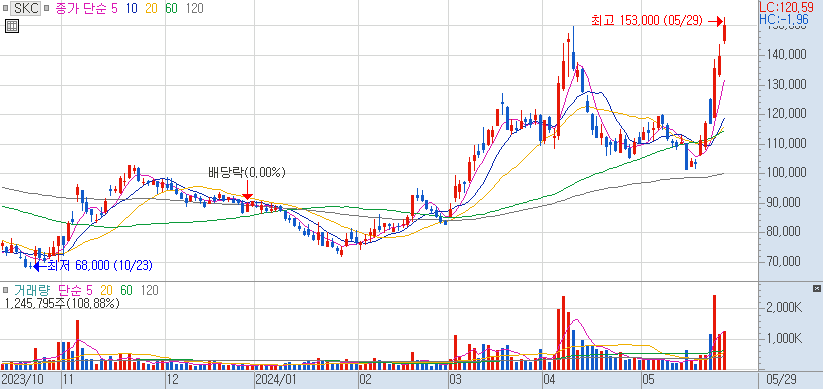Click the 130,000 price axis label

[x=787, y=85]
